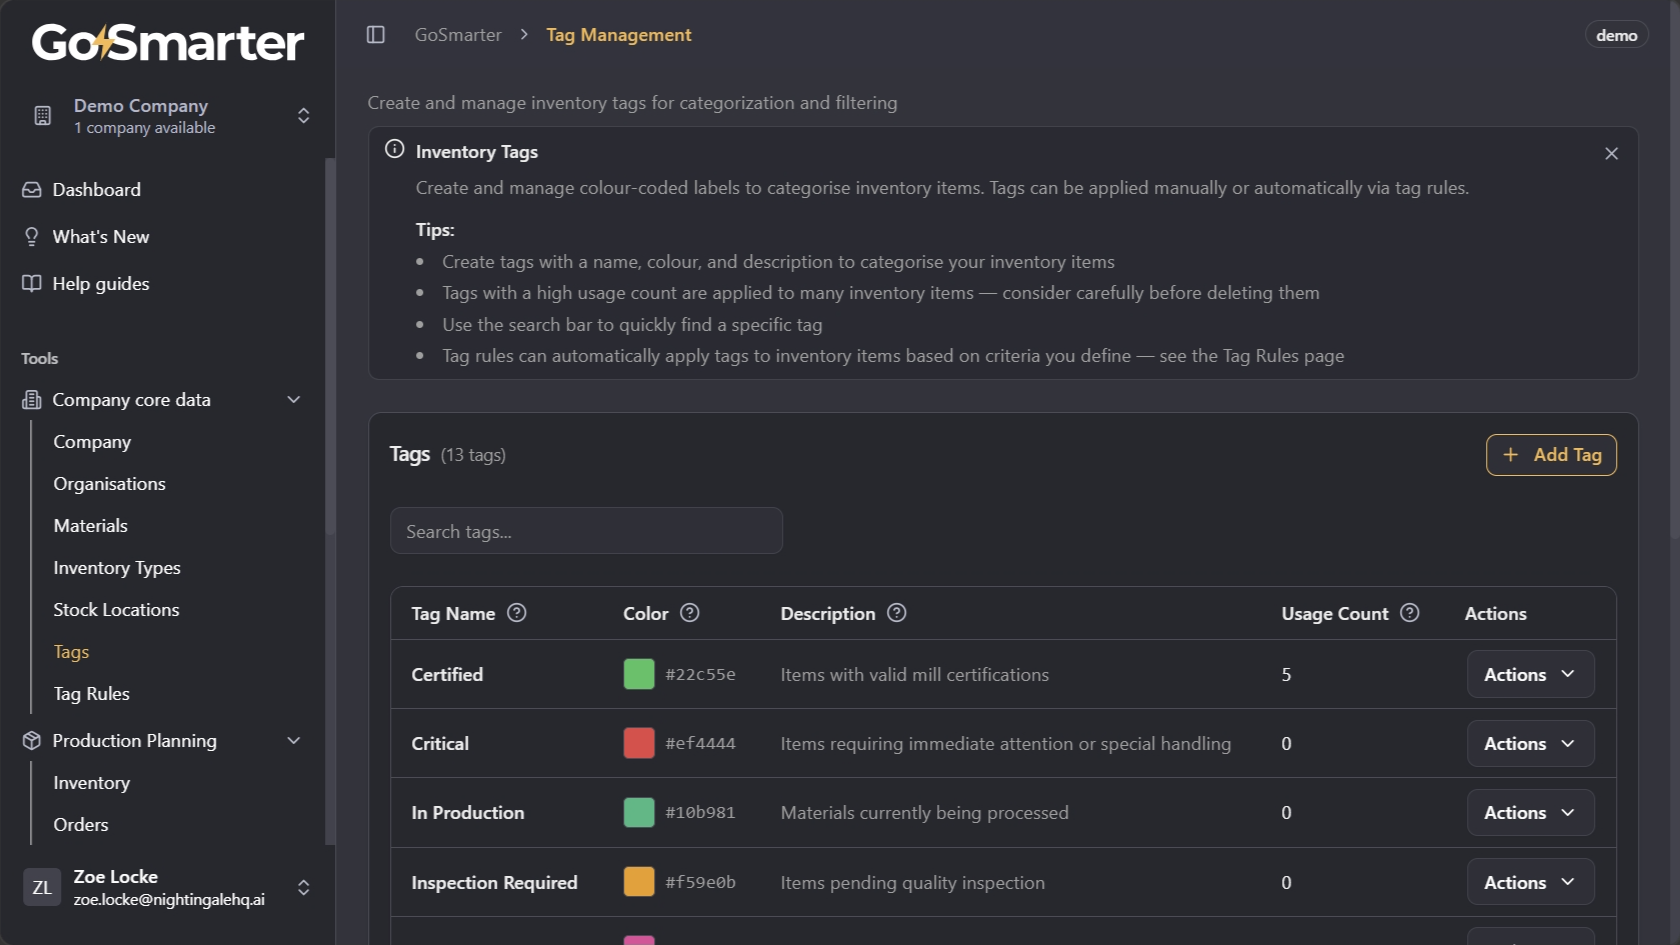Click the help icon next to Tag Name
This screenshot has width=1680, height=945.
(x=517, y=613)
